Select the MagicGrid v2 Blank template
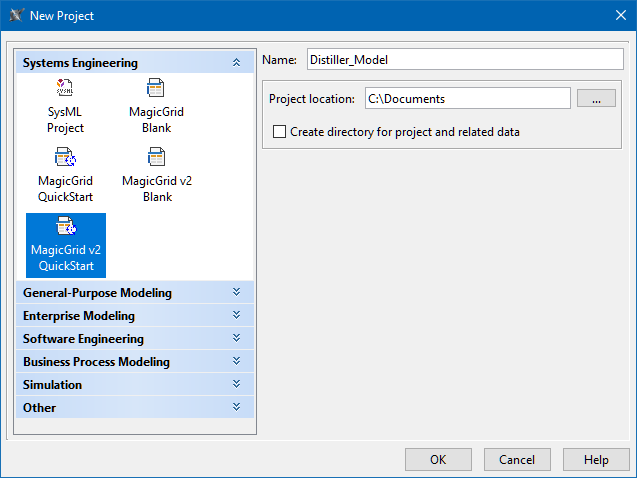The width and height of the screenshot is (637, 478). pos(156,157)
